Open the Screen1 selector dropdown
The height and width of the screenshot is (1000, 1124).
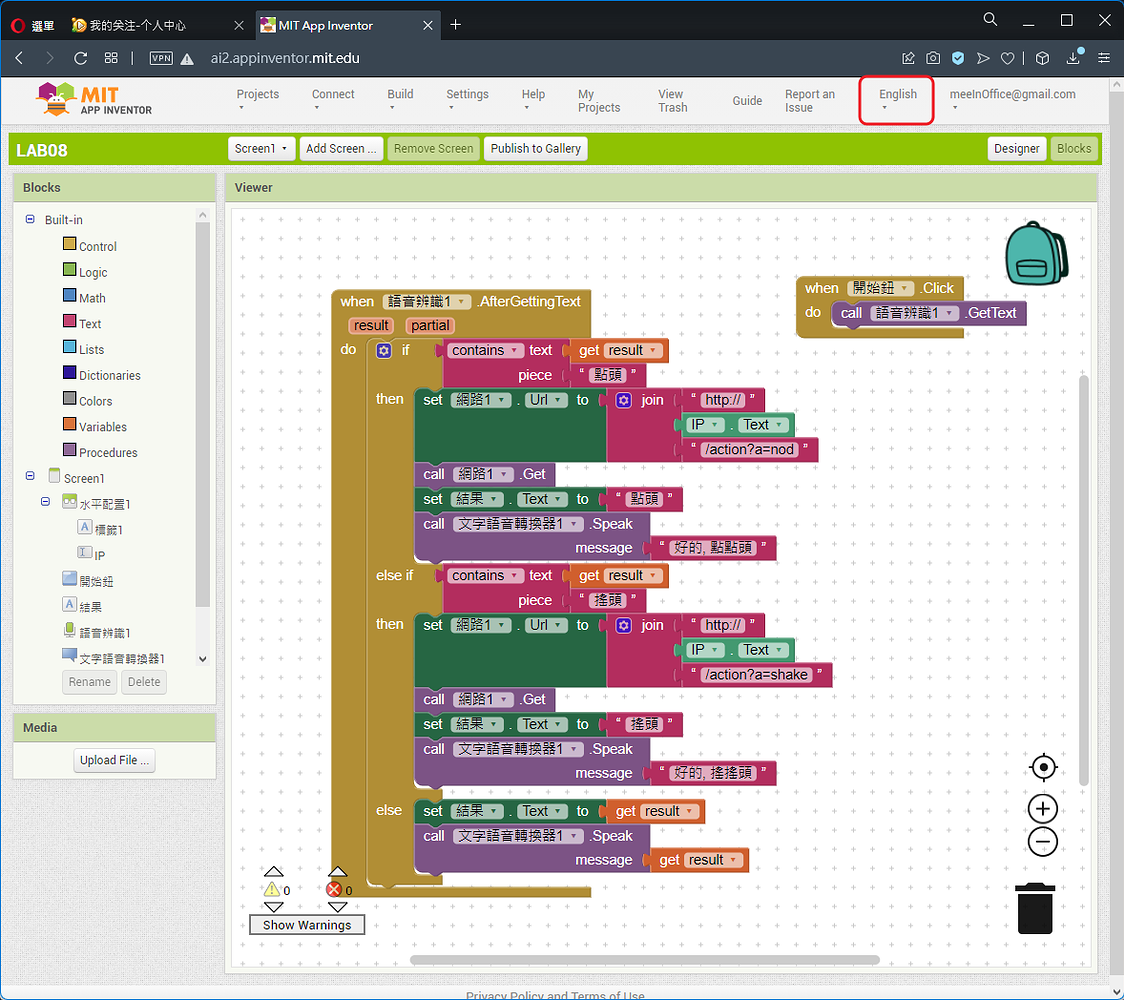261,148
